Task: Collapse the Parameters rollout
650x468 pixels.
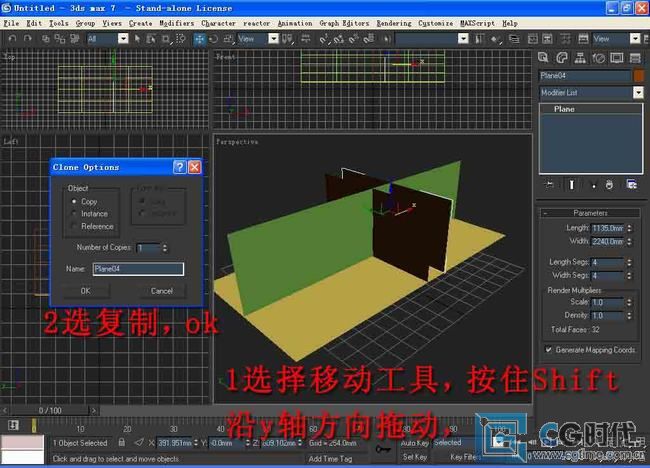Action: (x=589, y=213)
